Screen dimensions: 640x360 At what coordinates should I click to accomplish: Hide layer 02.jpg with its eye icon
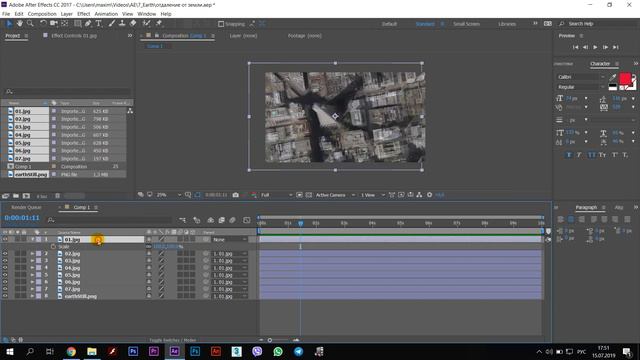pyautogui.click(x=5, y=254)
